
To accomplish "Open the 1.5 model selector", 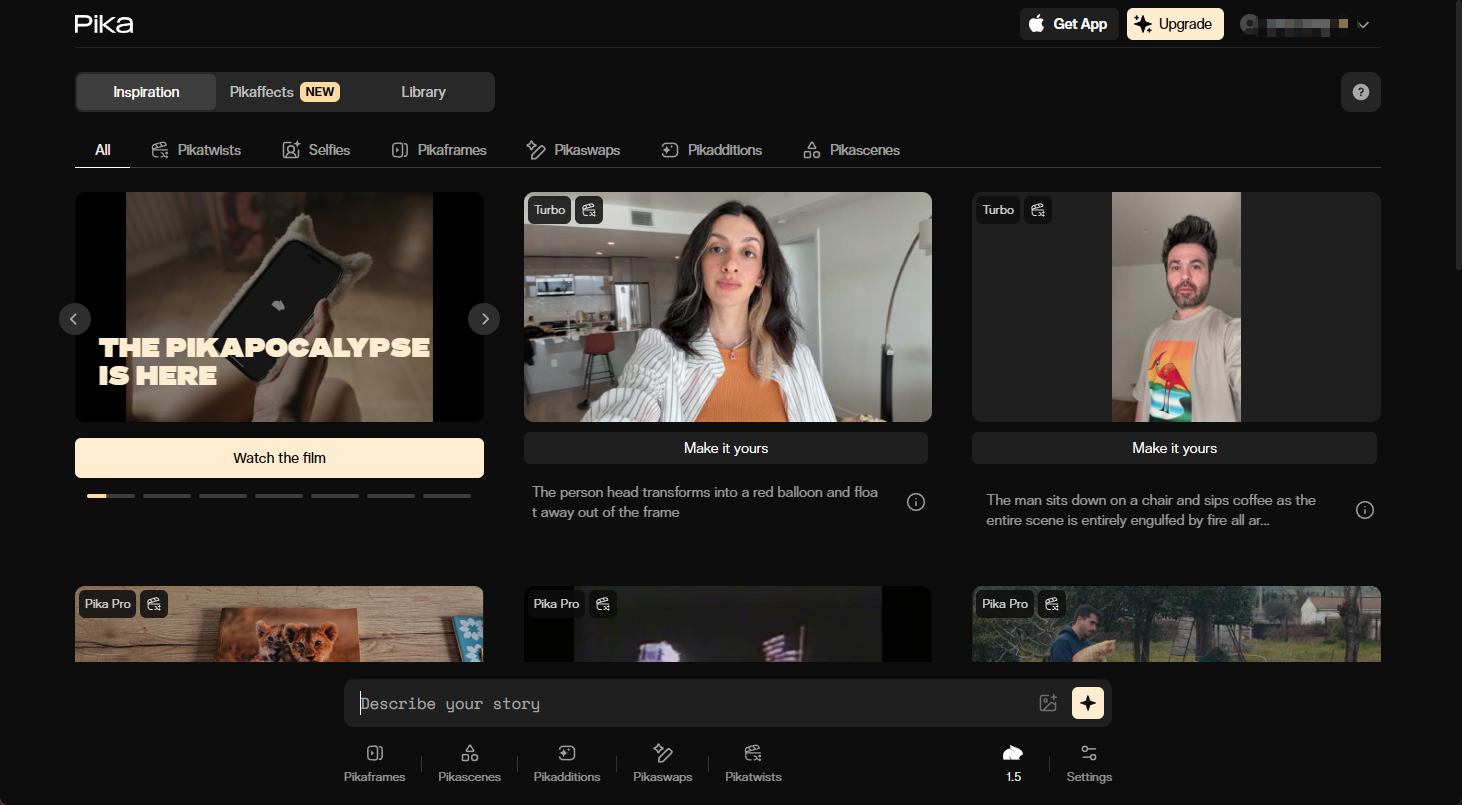I will [1013, 763].
